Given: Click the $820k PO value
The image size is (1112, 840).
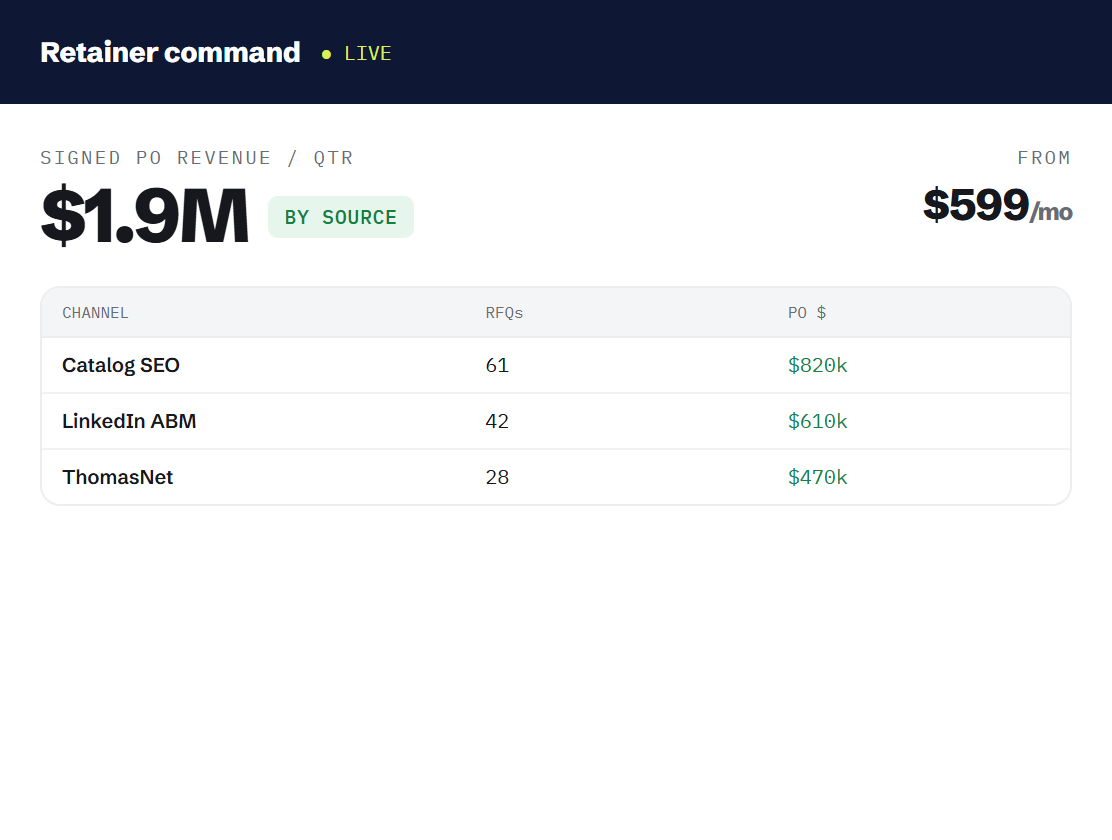Looking at the screenshot, I should (x=818, y=365).
